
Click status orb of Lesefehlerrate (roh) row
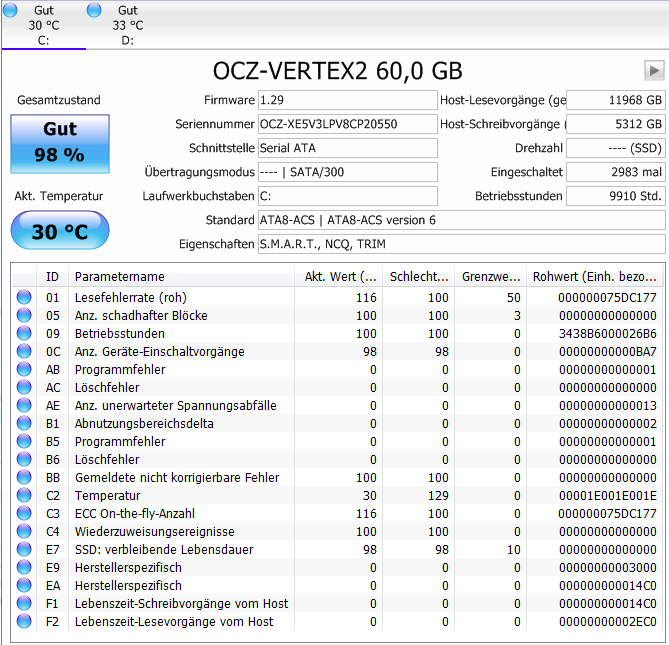point(24,297)
